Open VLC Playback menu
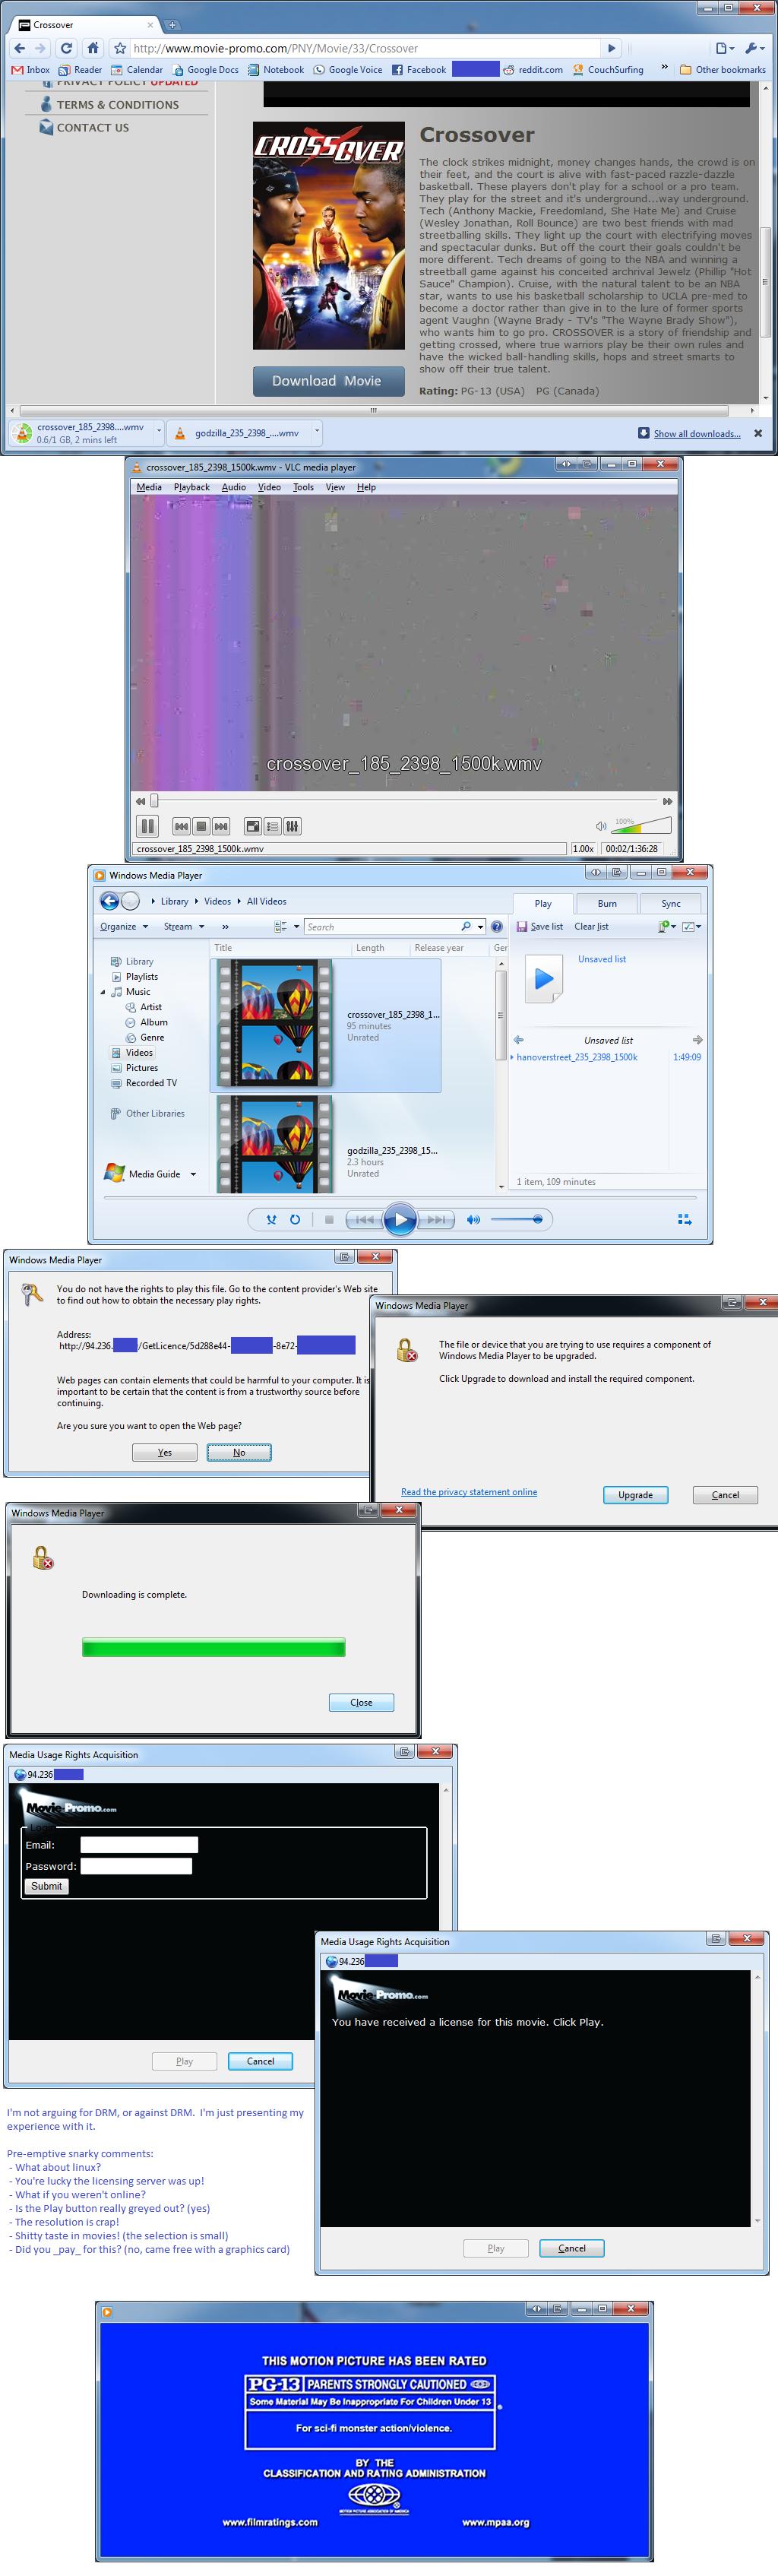The image size is (778, 2576). click(191, 487)
